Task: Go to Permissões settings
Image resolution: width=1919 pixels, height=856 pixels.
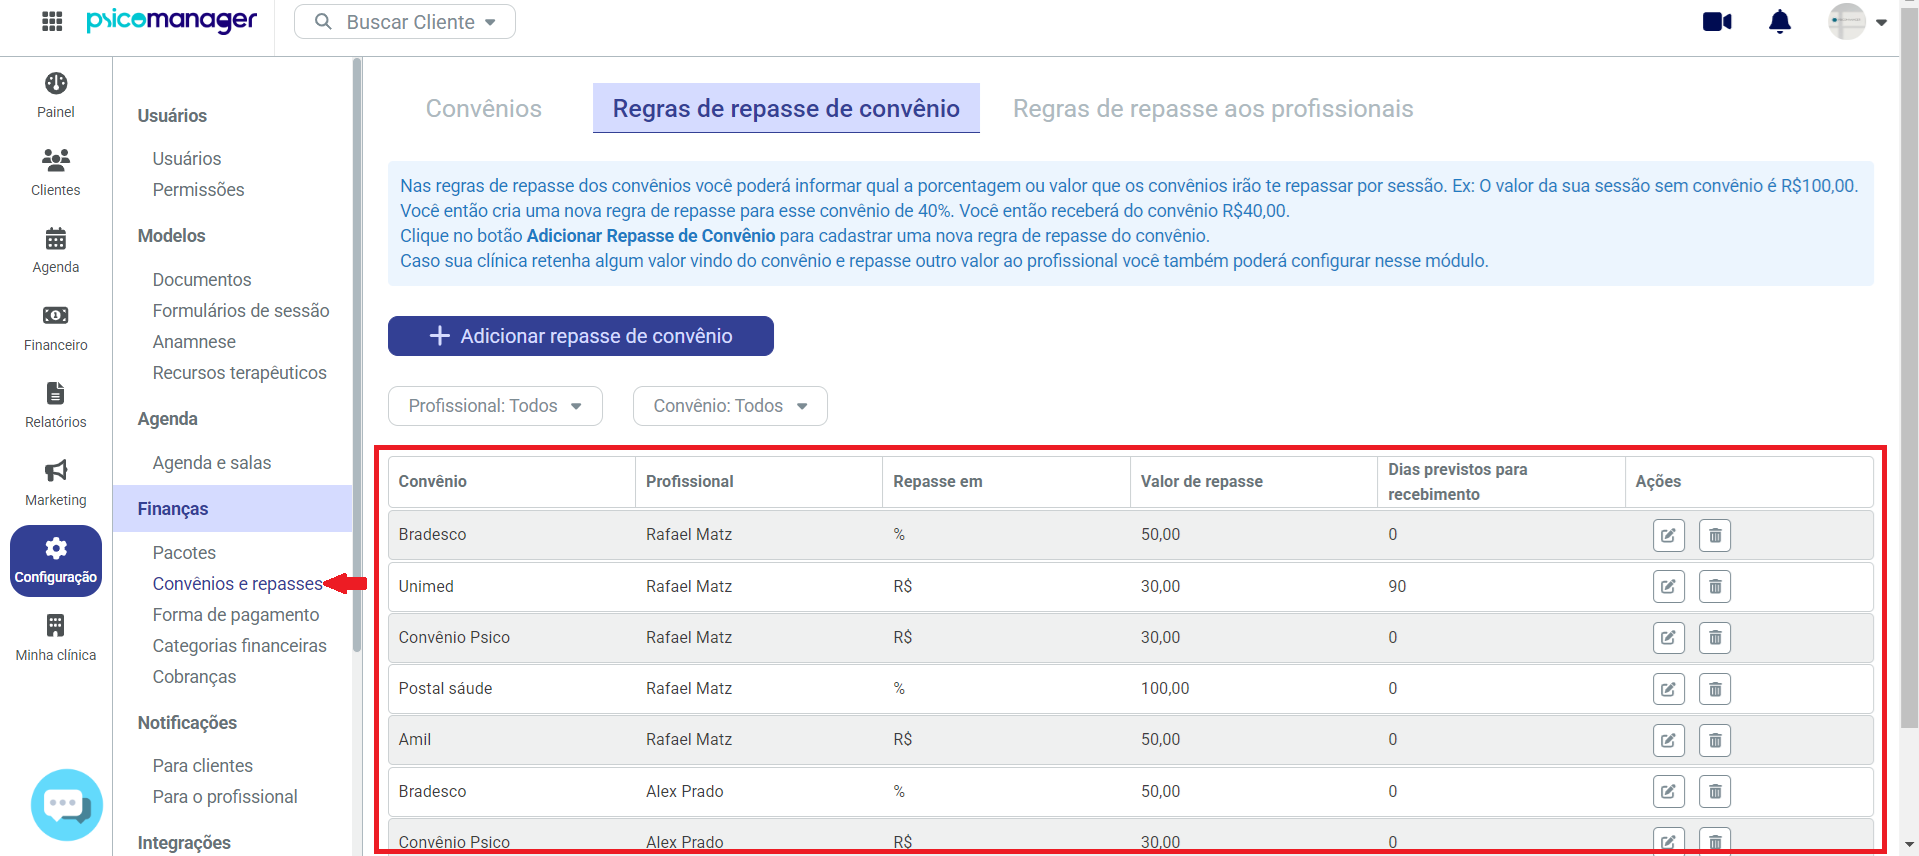Action: 198,190
